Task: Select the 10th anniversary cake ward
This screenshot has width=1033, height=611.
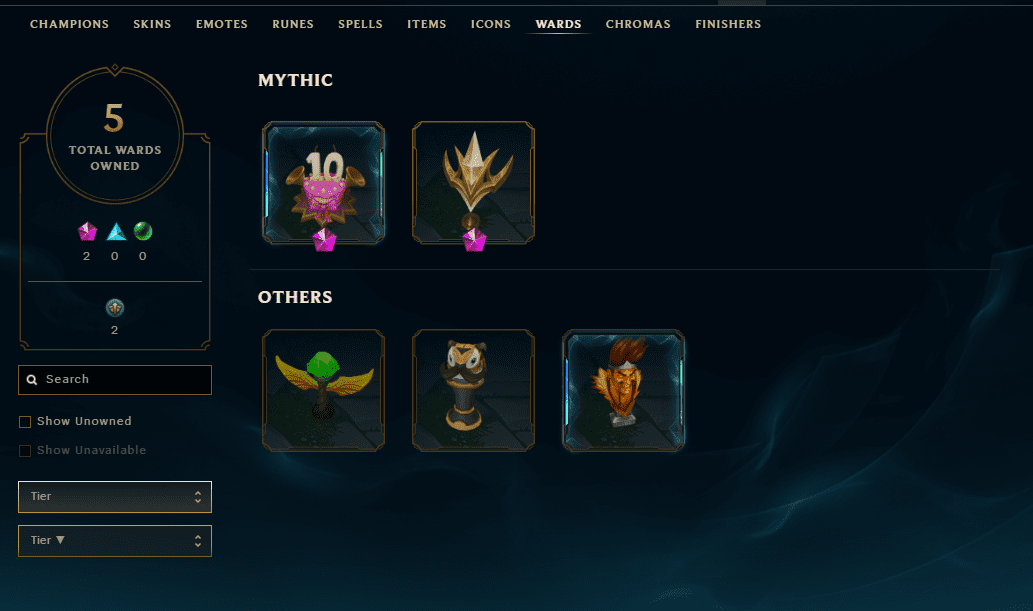Action: [323, 183]
